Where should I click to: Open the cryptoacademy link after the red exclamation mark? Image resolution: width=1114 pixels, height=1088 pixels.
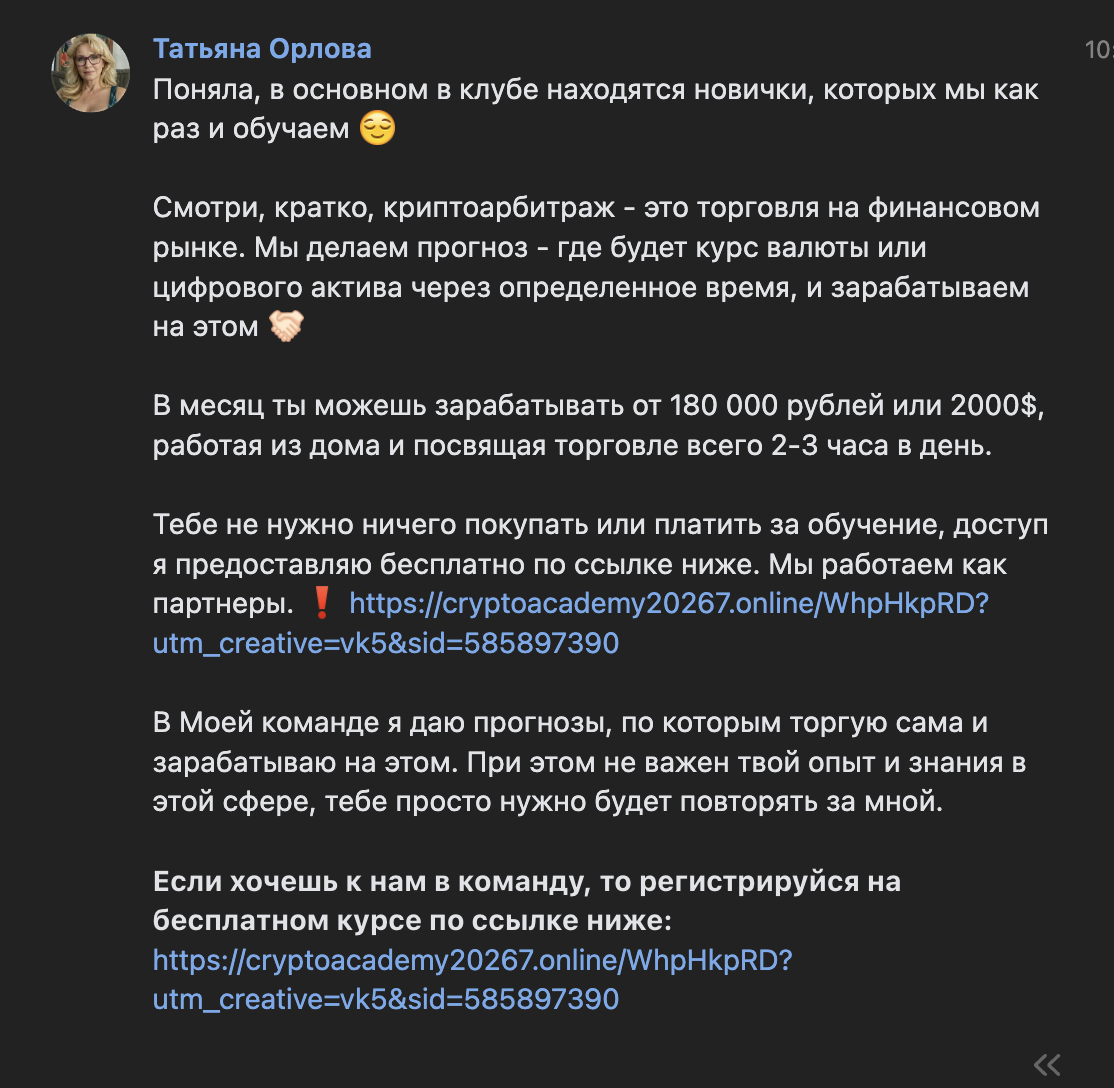pyautogui.click(x=668, y=605)
